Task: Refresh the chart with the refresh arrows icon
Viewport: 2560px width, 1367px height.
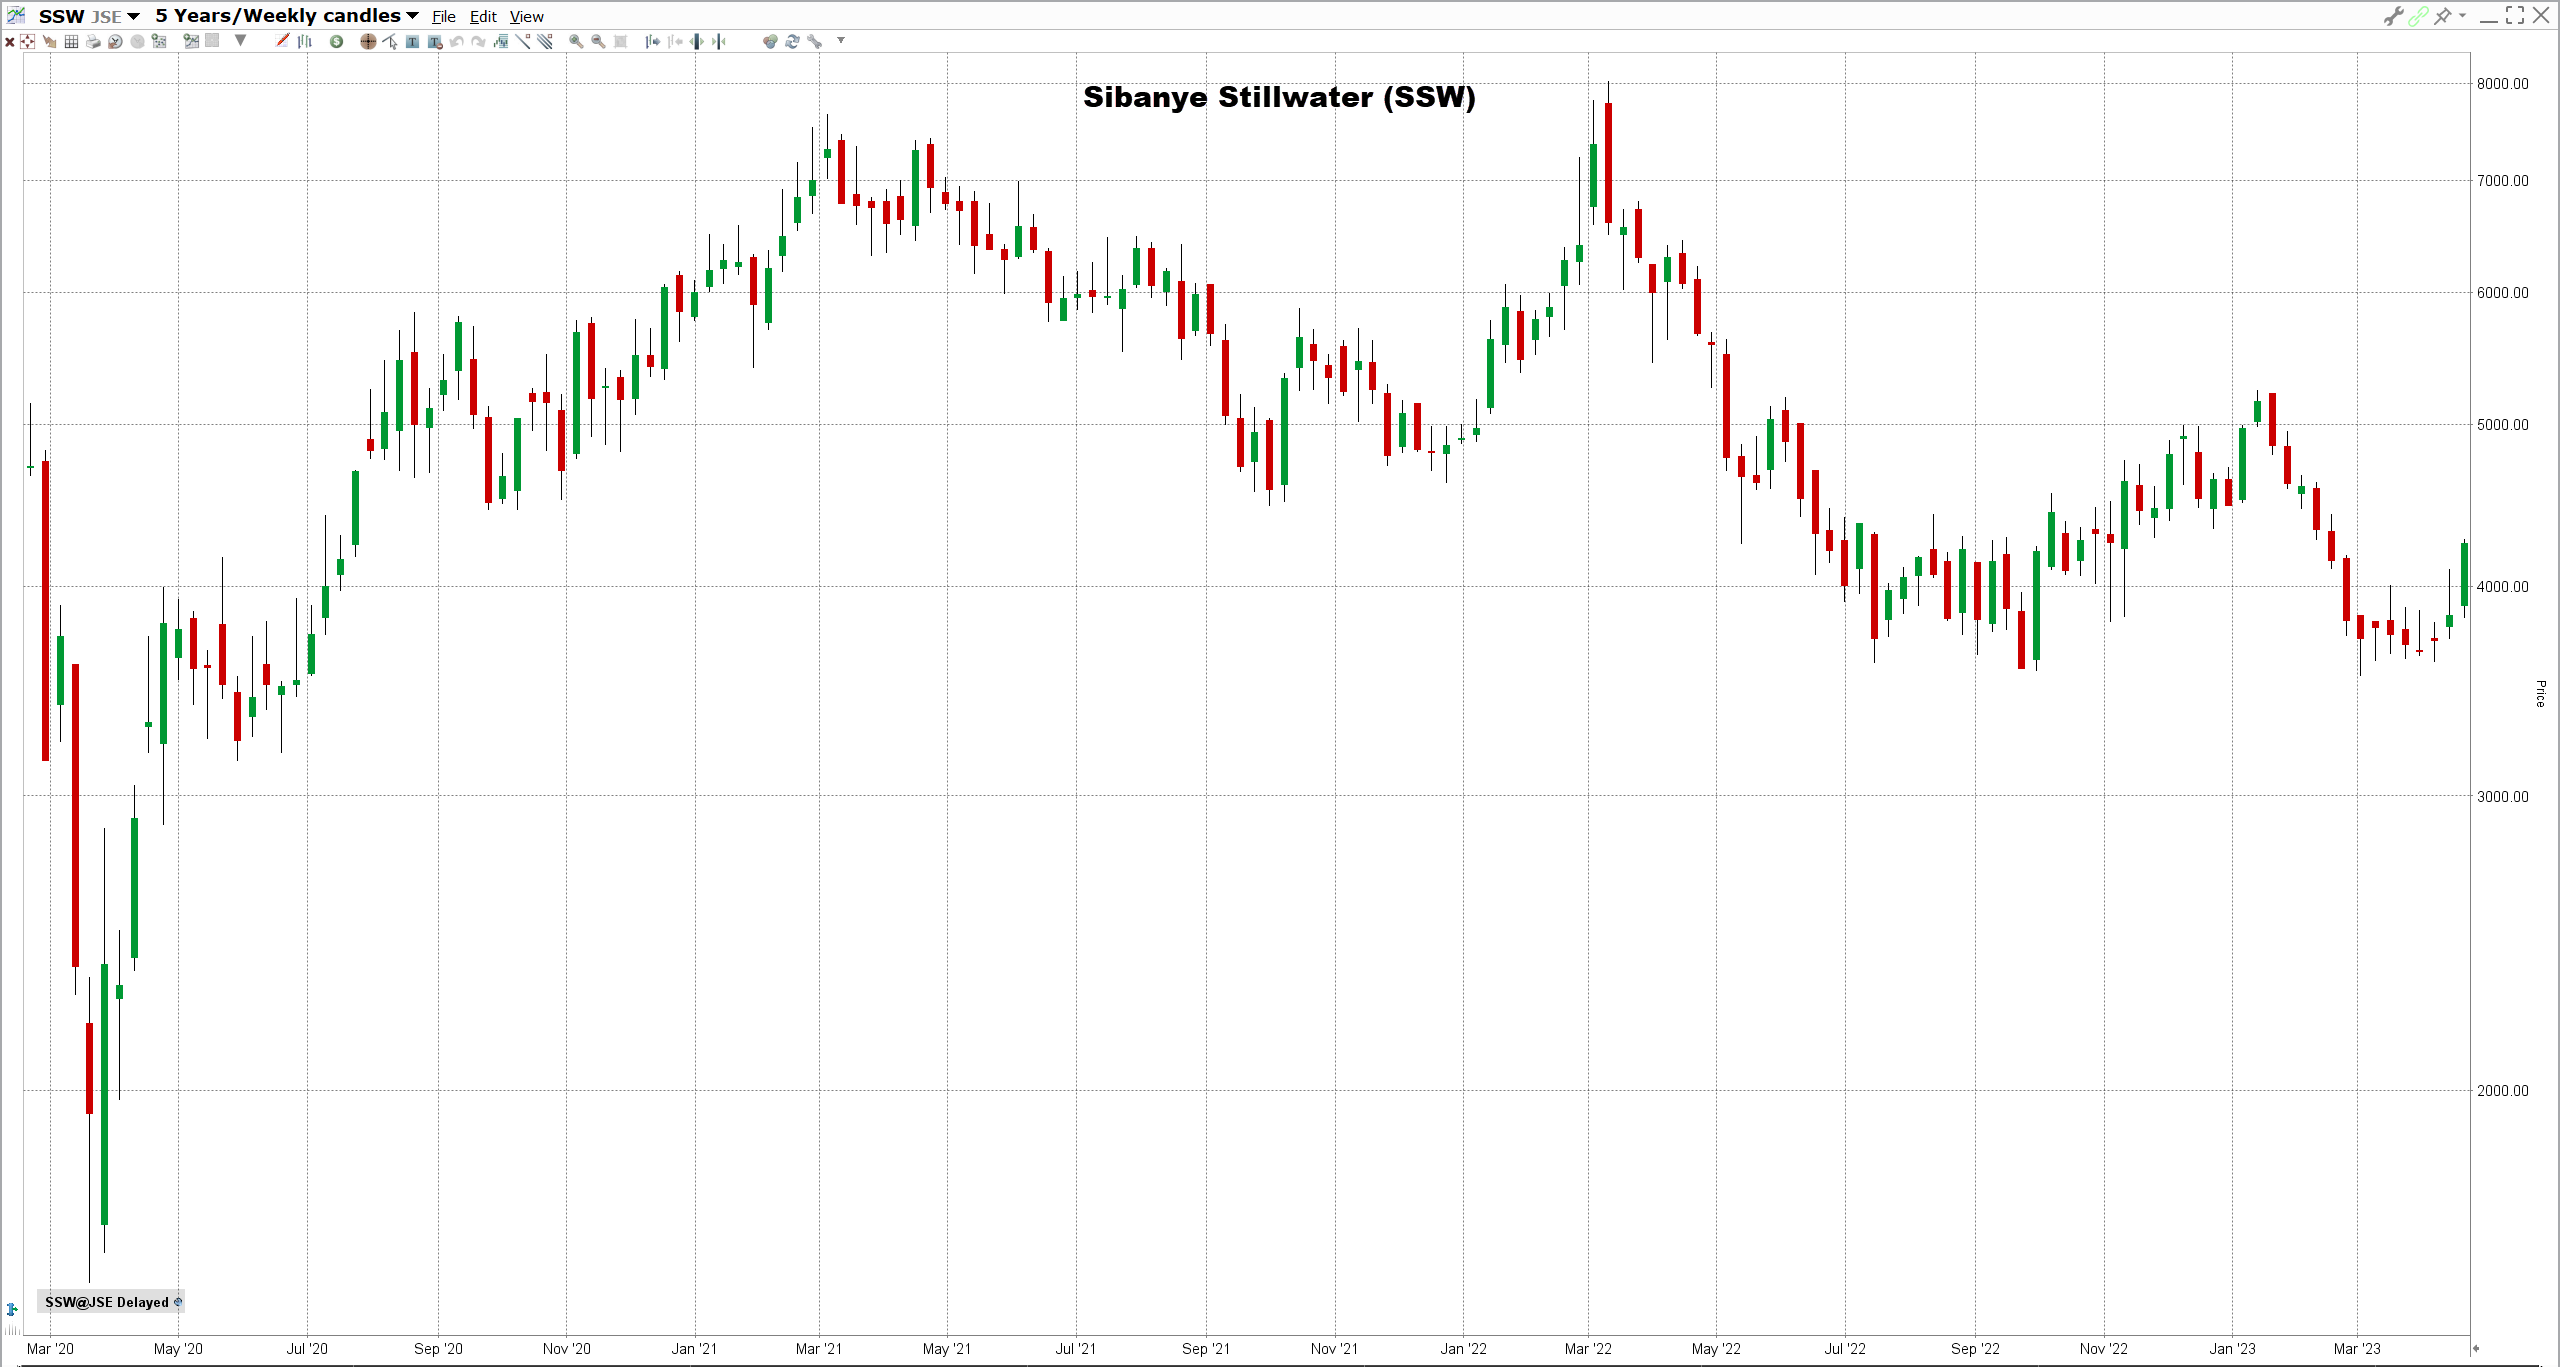Action: [x=792, y=41]
